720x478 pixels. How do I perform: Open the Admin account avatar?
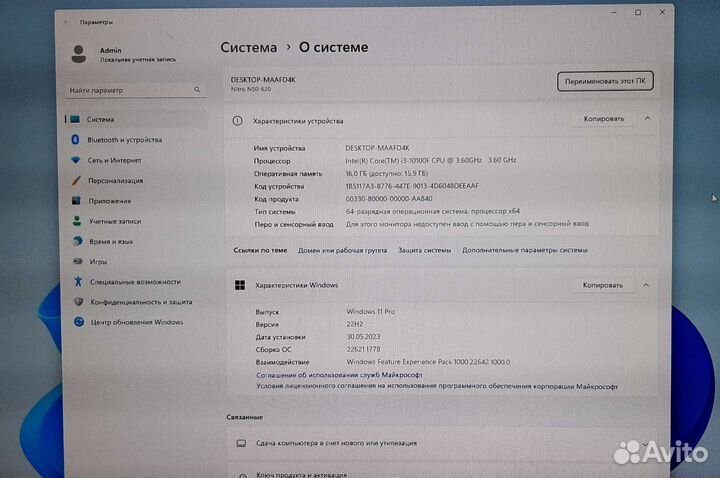click(x=79, y=54)
